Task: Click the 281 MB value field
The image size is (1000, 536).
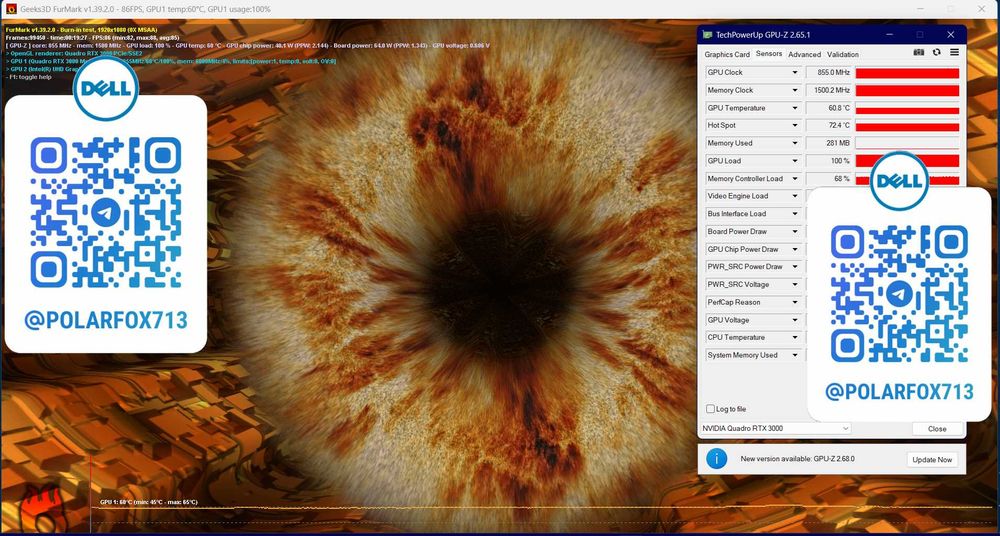Action: point(828,144)
